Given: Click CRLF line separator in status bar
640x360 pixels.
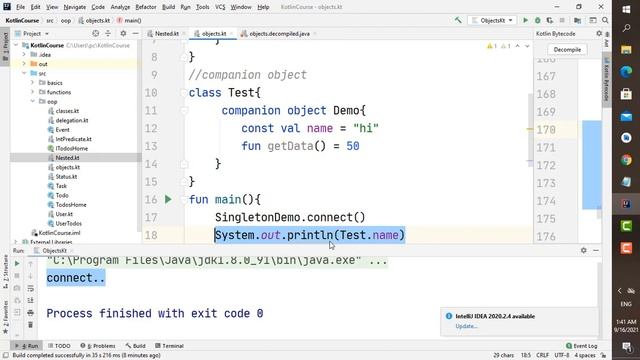Looking at the screenshot, I should [542, 356].
